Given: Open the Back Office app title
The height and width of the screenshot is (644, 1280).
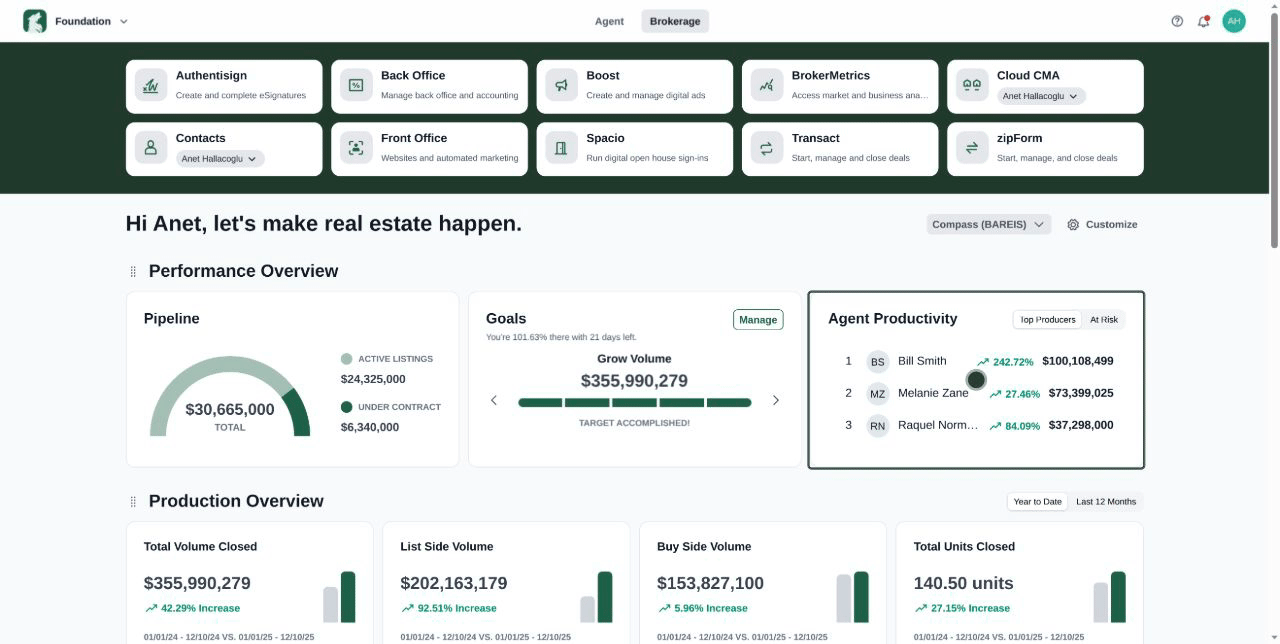Looking at the screenshot, I should [413, 75].
